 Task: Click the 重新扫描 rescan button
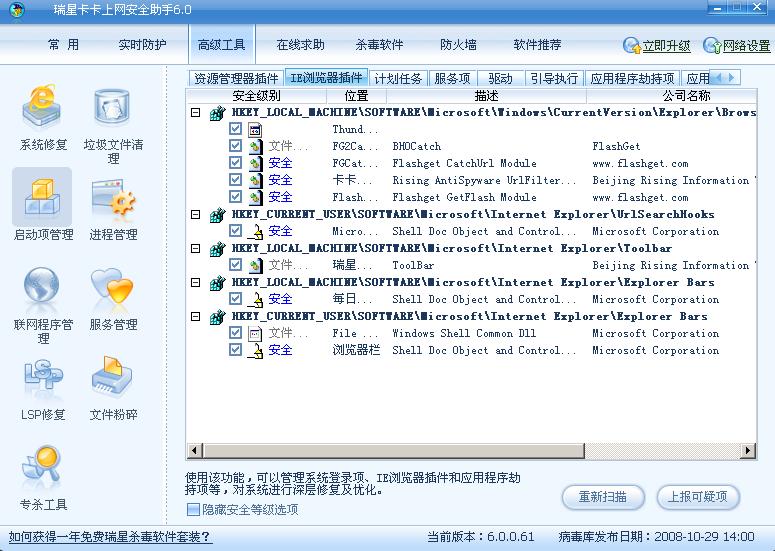click(603, 497)
